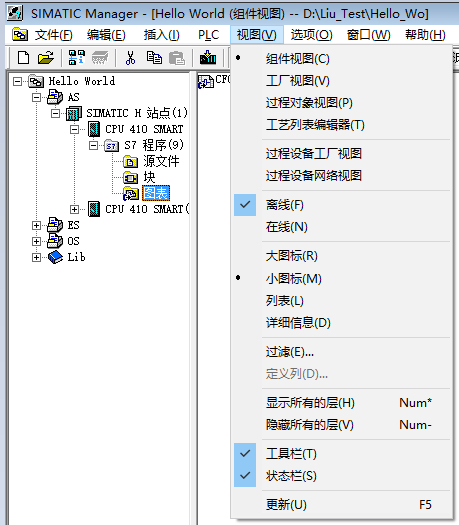The width and height of the screenshot is (459, 525).
Task: Click the second CPU 410 SMART icon
Action: tap(94, 209)
